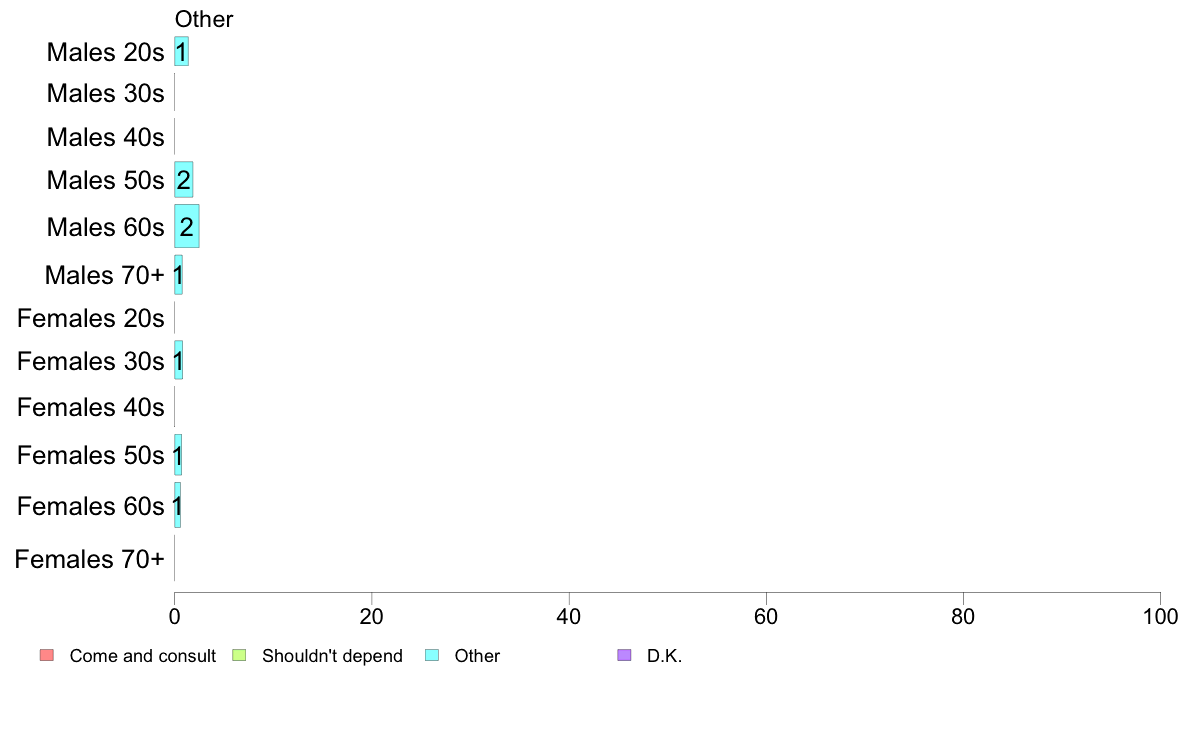Click the Females 30s cyan bar
Viewport: 1188px width, 736px height.
pos(179,360)
